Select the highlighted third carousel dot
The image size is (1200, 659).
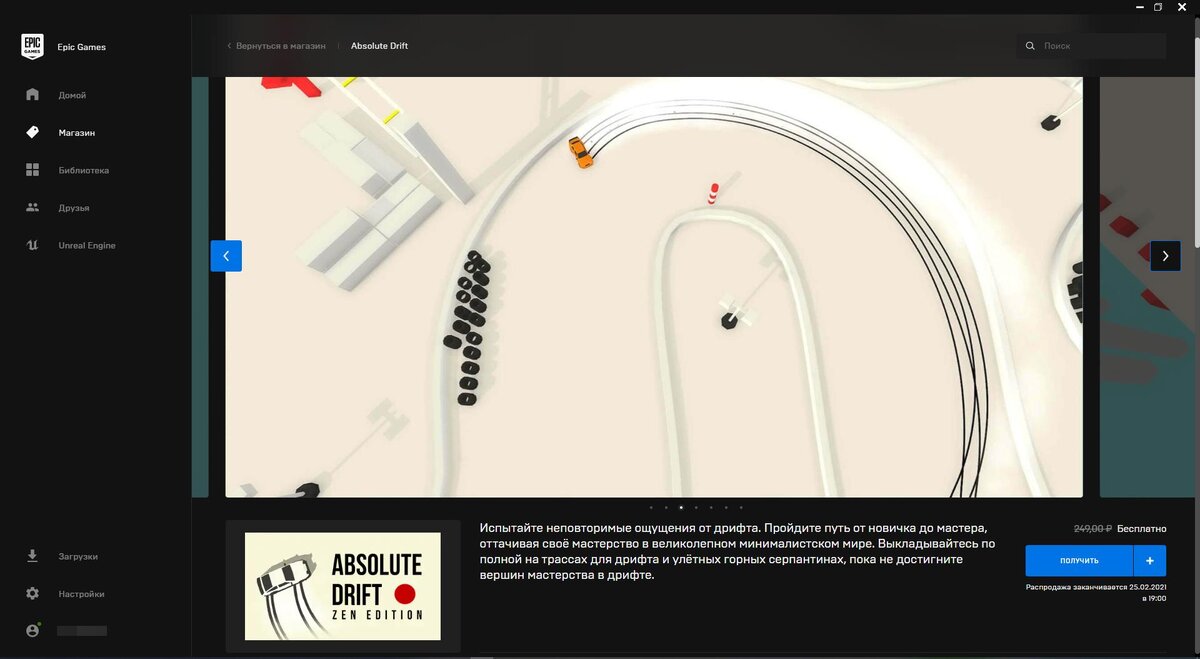point(681,508)
